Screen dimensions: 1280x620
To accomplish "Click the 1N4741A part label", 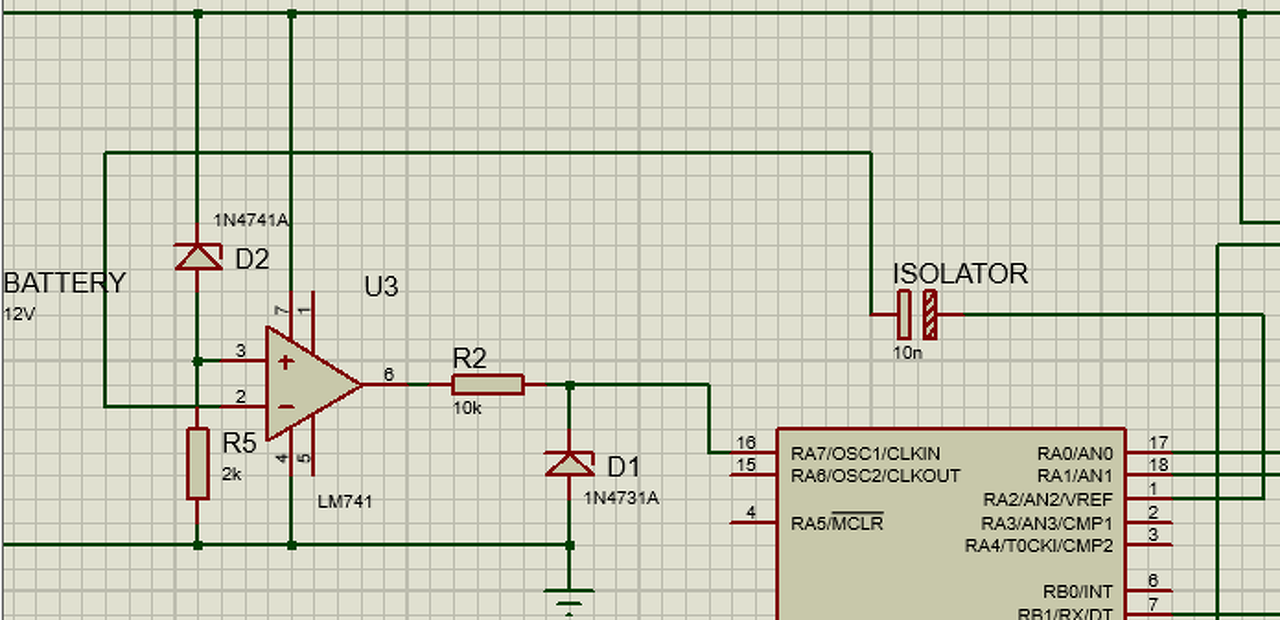I will click(x=251, y=220).
